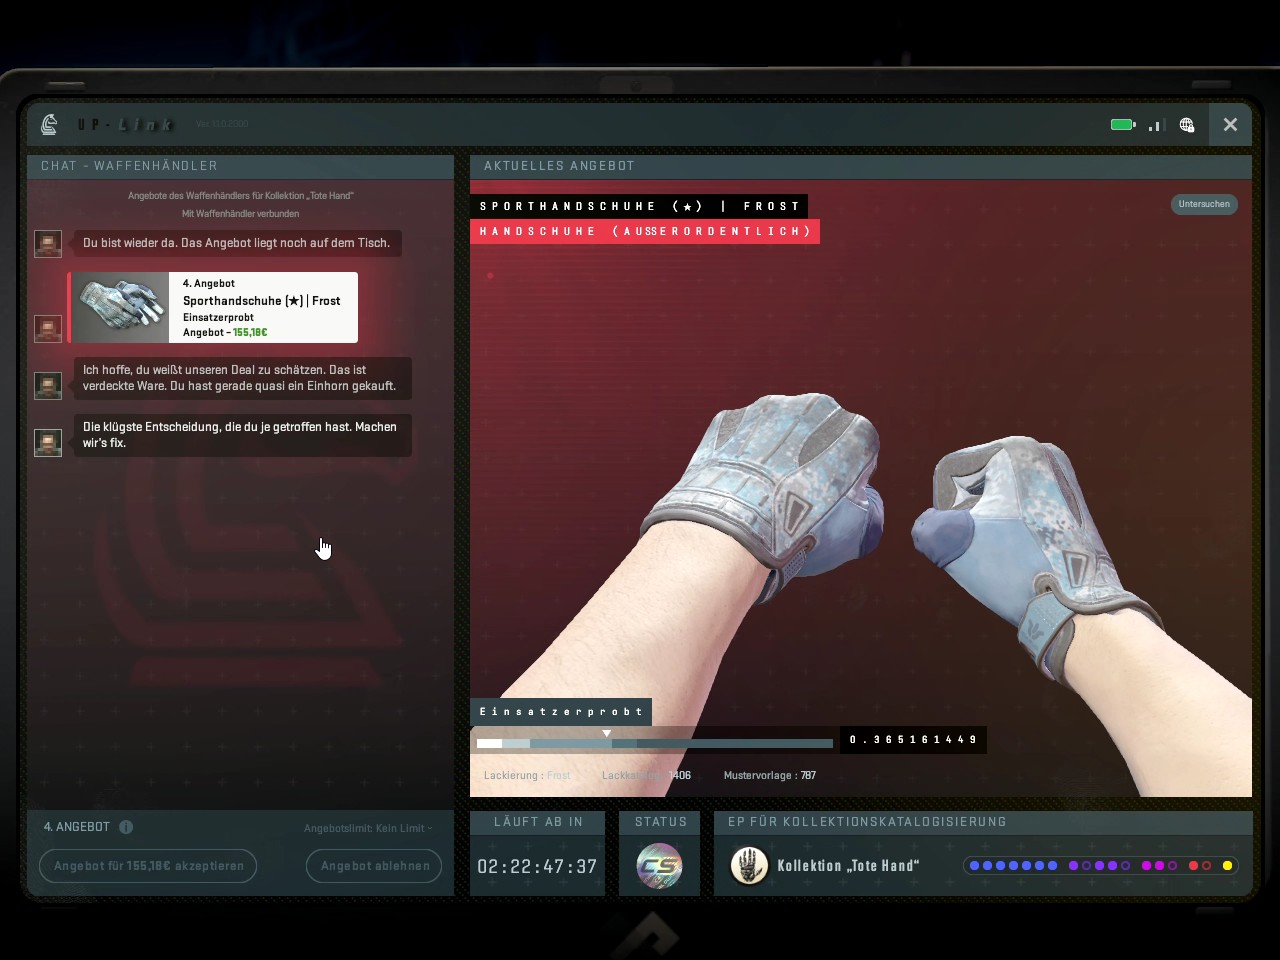Click the red HANDSCHUHE (AUSSERORDENTLICH) rarity label
The height and width of the screenshot is (960, 1280).
click(x=645, y=232)
